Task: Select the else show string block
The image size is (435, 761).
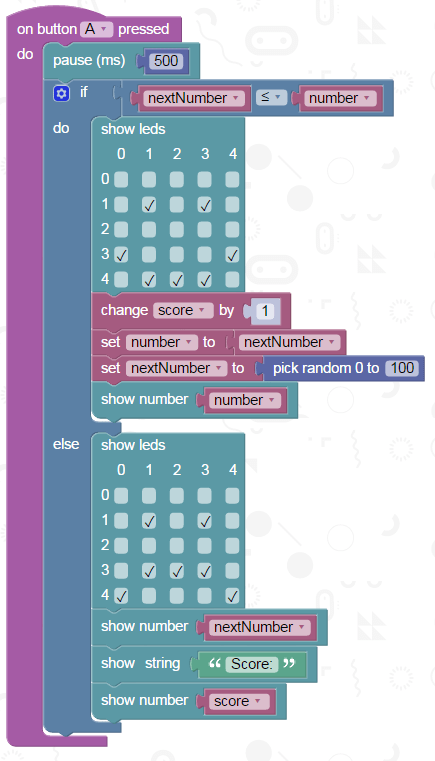Action: [204, 664]
